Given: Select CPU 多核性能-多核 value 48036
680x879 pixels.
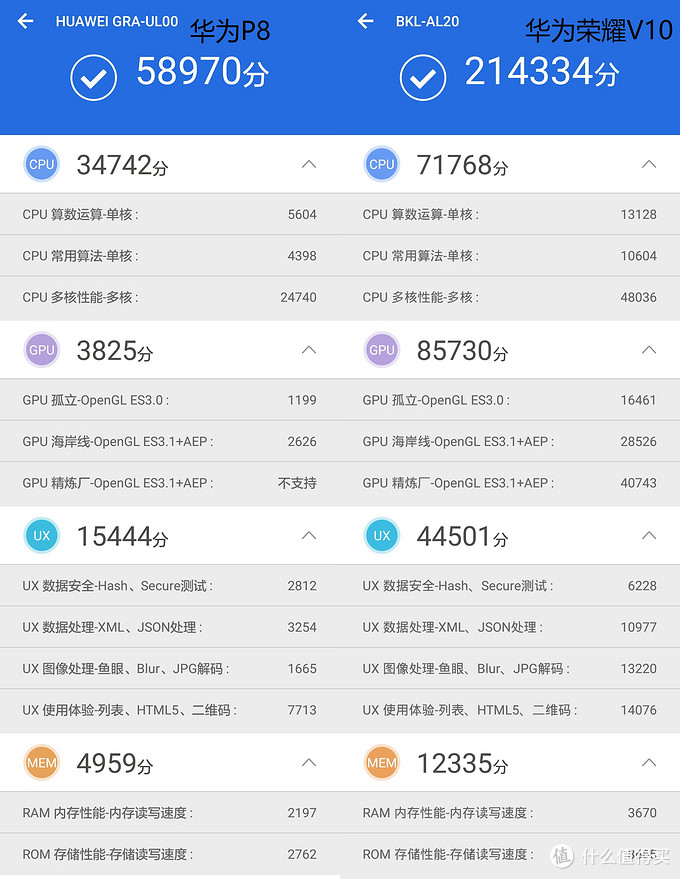Looking at the screenshot, I should click(x=639, y=297).
